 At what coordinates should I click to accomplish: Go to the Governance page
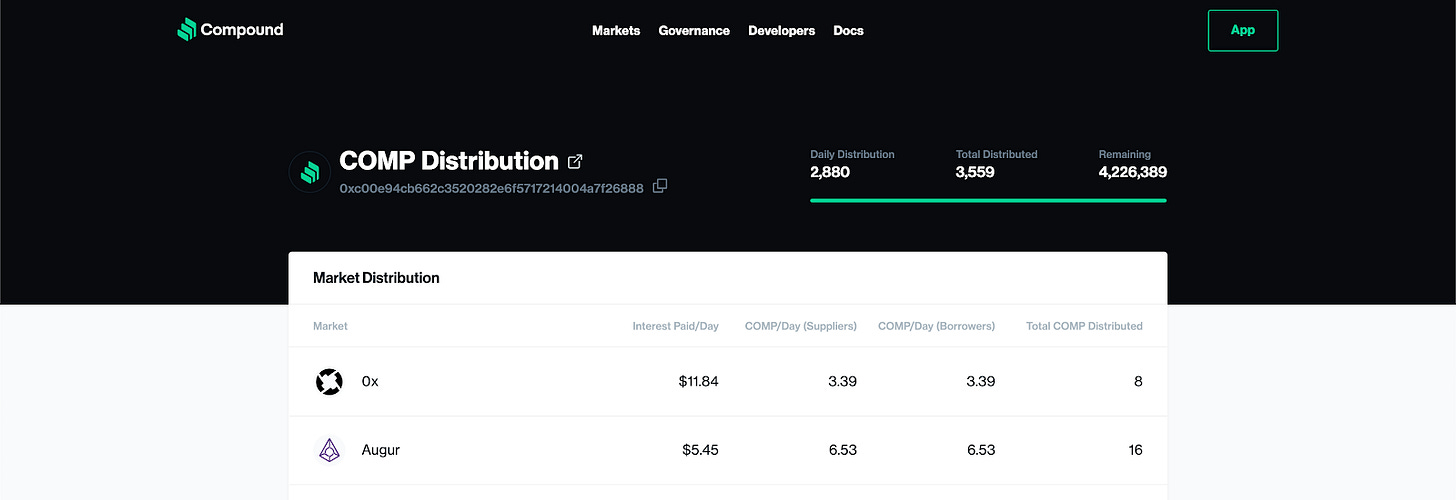[x=694, y=30]
